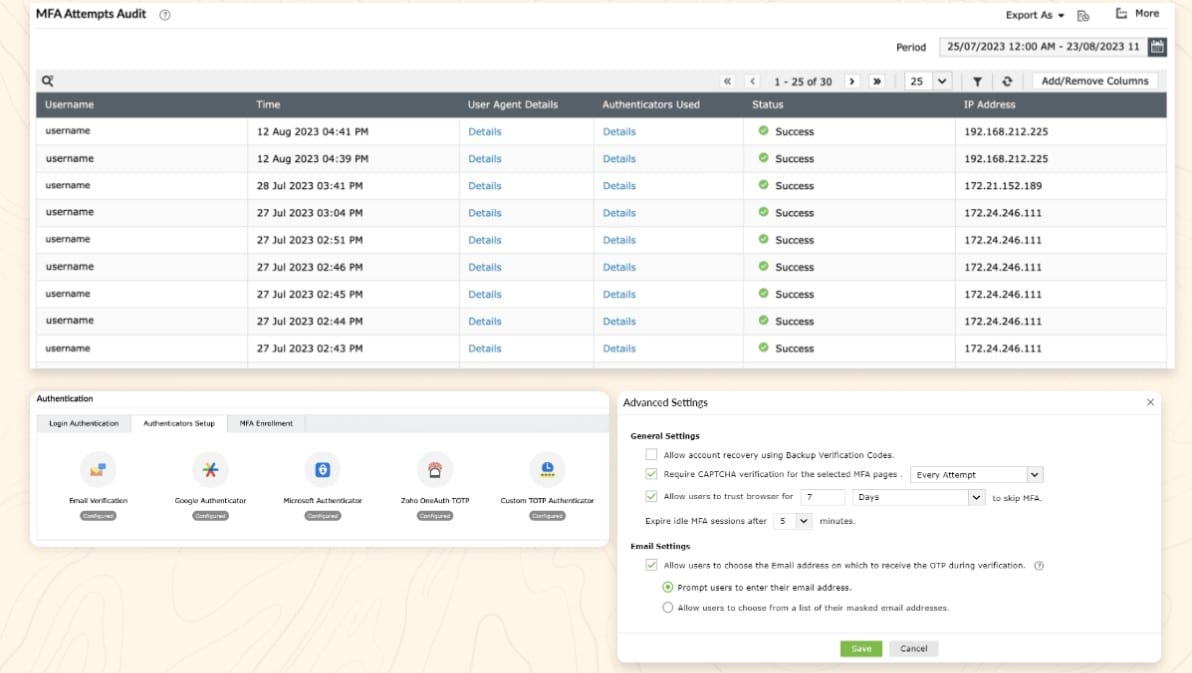The height and width of the screenshot is (673, 1192).
Task: Click the Configured badge under Google Authenticator
Action: pos(211,516)
